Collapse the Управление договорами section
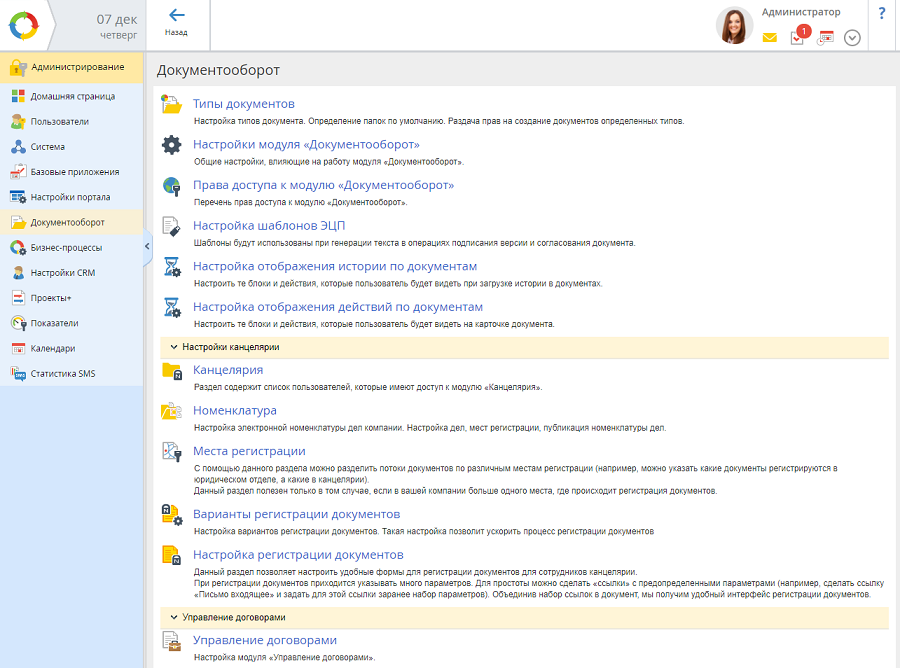Screen dimensions: 900x668 coord(173,617)
